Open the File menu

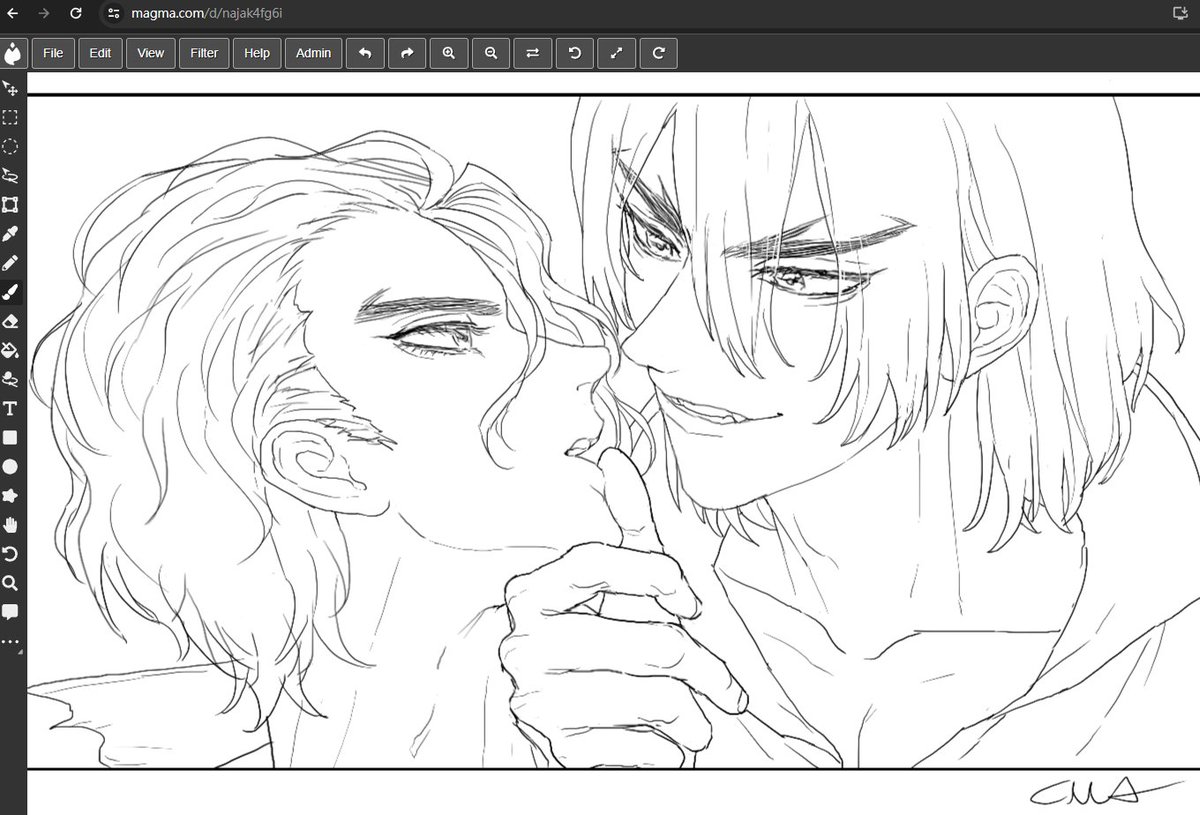point(53,53)
